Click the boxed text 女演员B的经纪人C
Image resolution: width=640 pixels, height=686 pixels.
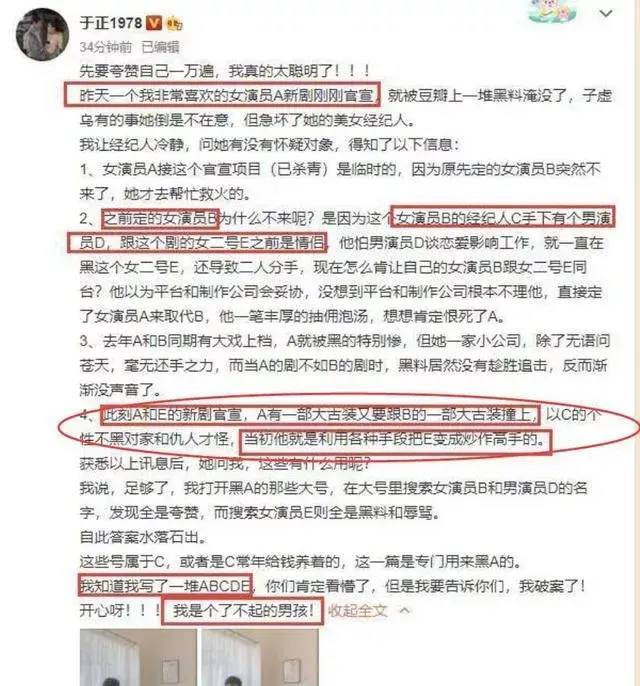[x=503, y=217]
